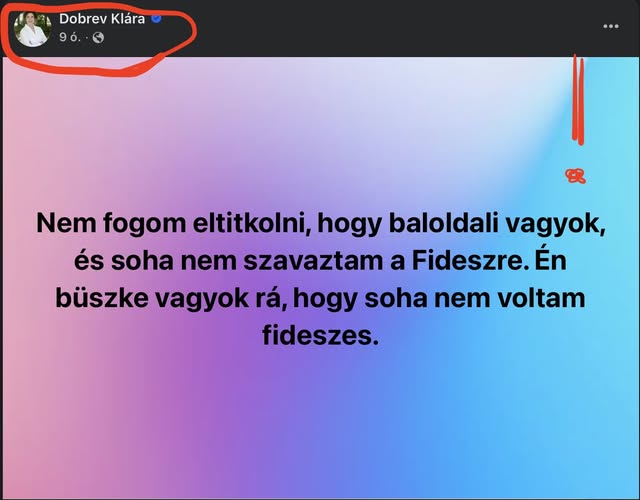640x500 pixels.
Task: Open Dobrev Klára's profile picture
Action: pos(33,29)
